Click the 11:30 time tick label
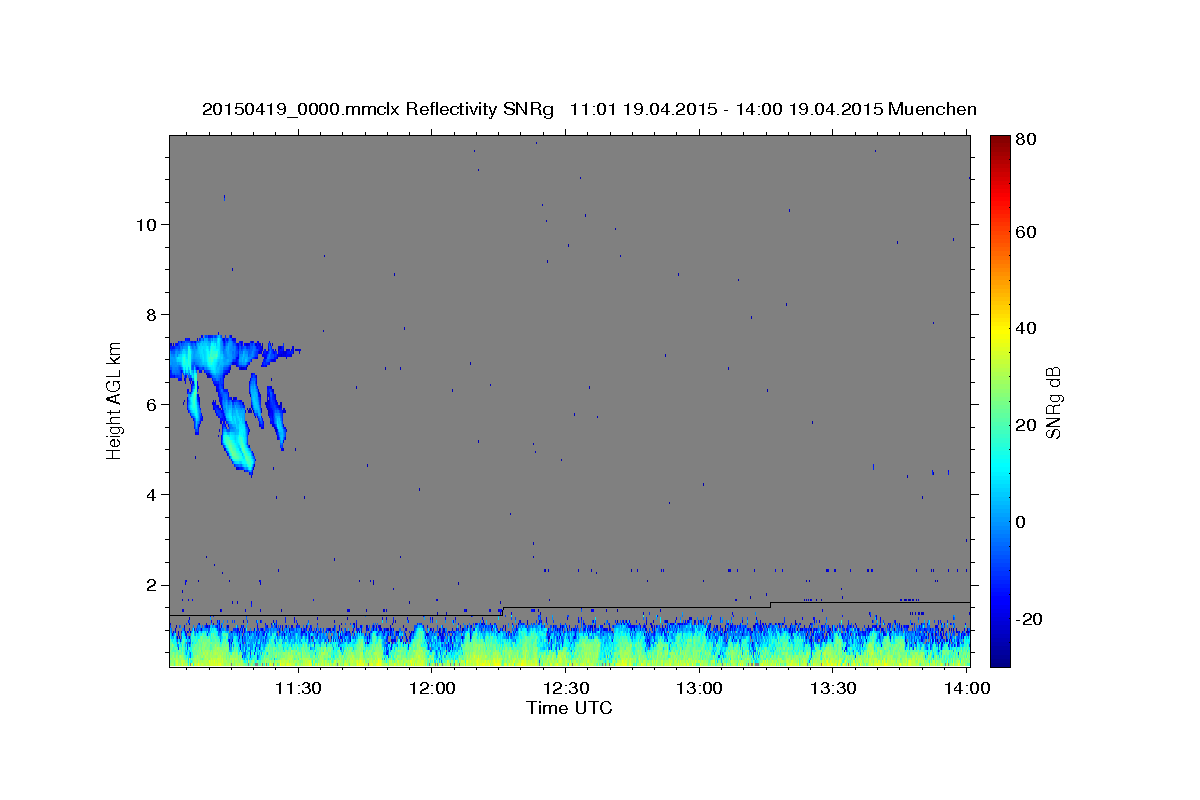Viewport: 1200px width, 800px height. click(x=298, y=688)
